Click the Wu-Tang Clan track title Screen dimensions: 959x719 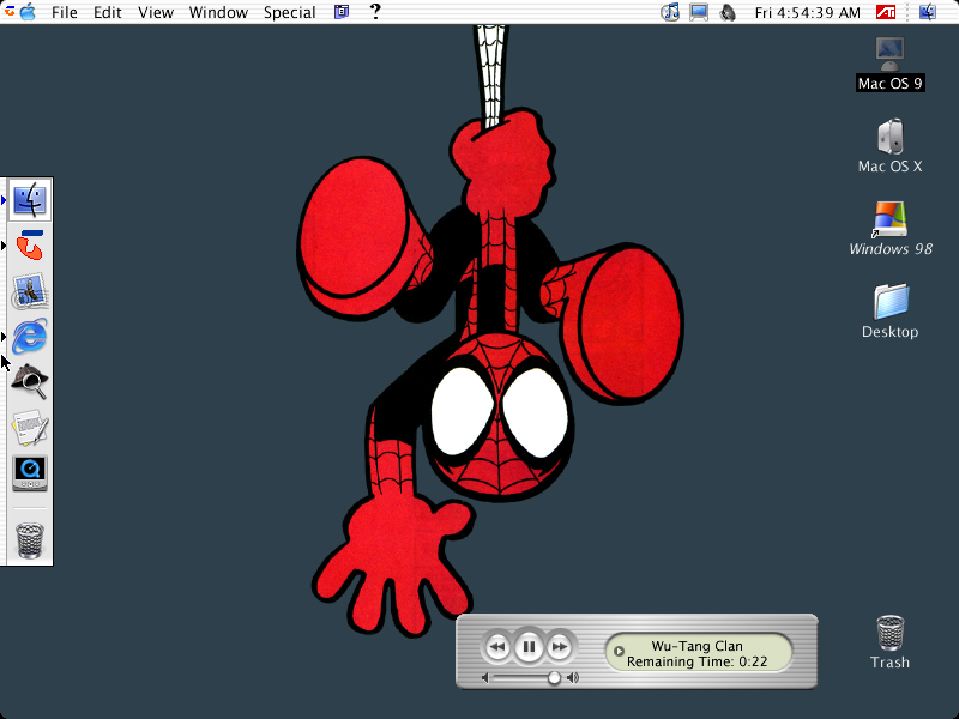697,646
